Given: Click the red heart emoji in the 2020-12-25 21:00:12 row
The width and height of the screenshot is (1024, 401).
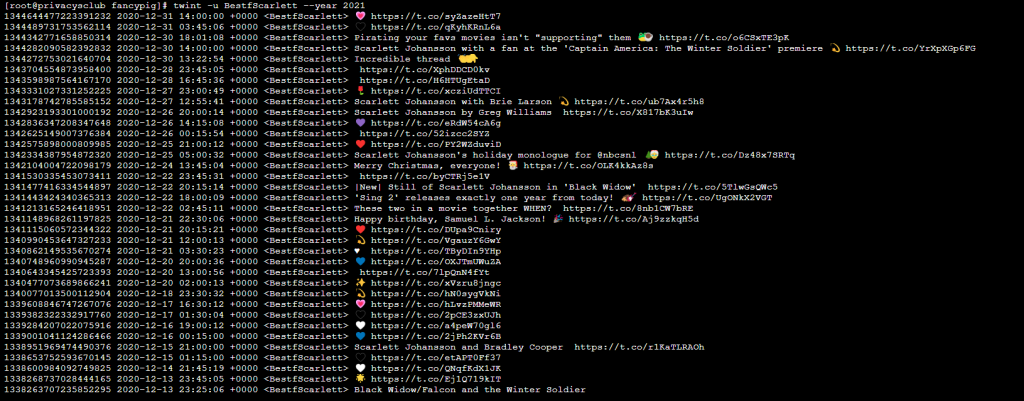Looking at the screenshot, I should 360,144.
